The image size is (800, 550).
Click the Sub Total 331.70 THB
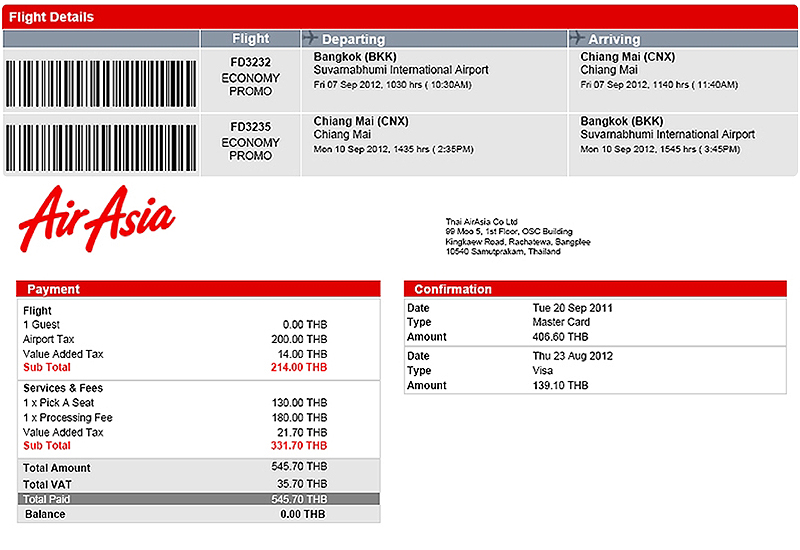pyautogui.click(x=299, y=446)
